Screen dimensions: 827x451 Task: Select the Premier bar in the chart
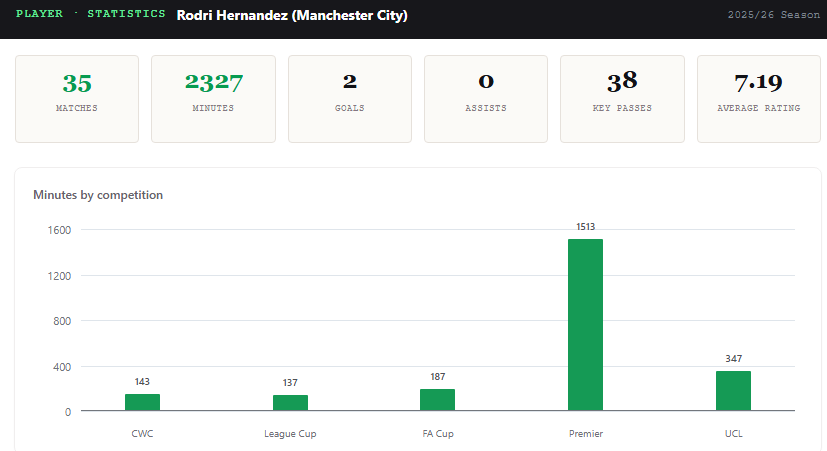[585, 325]
